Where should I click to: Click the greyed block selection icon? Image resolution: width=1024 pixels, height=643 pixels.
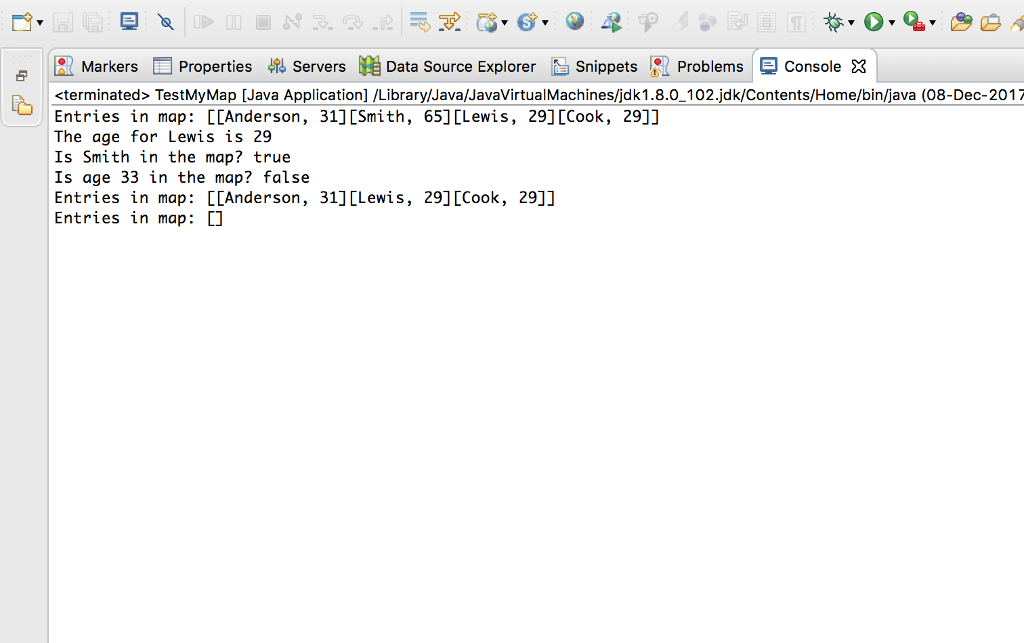pos(767,23)
